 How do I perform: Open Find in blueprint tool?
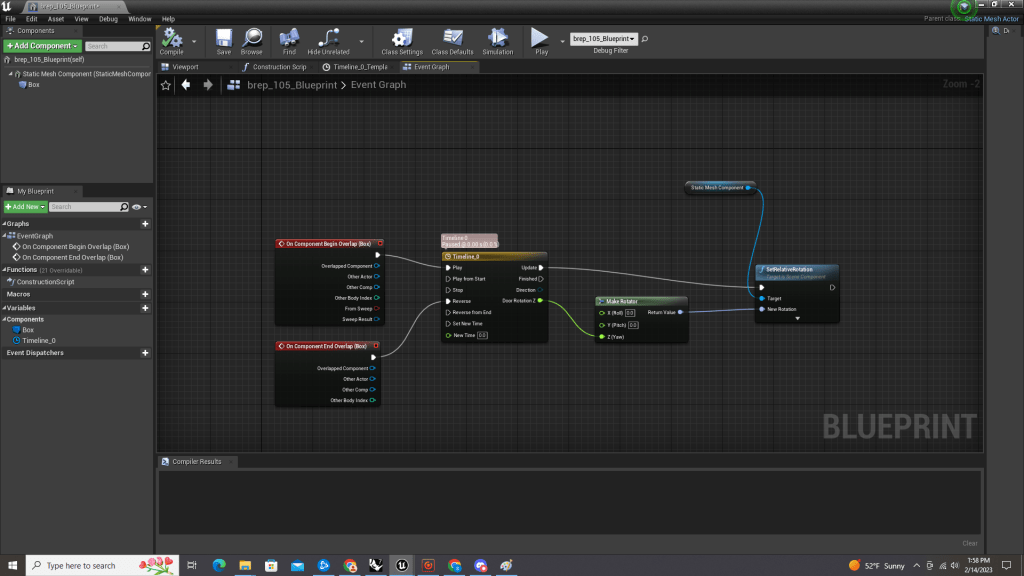289,40
